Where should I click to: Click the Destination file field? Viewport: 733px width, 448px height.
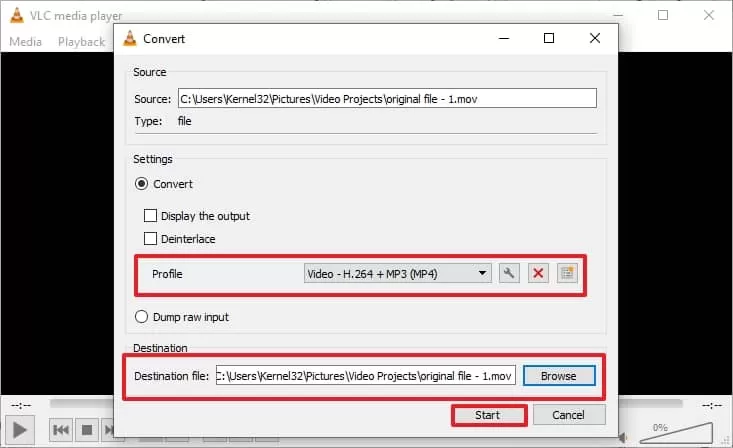(x=366, y=376)
